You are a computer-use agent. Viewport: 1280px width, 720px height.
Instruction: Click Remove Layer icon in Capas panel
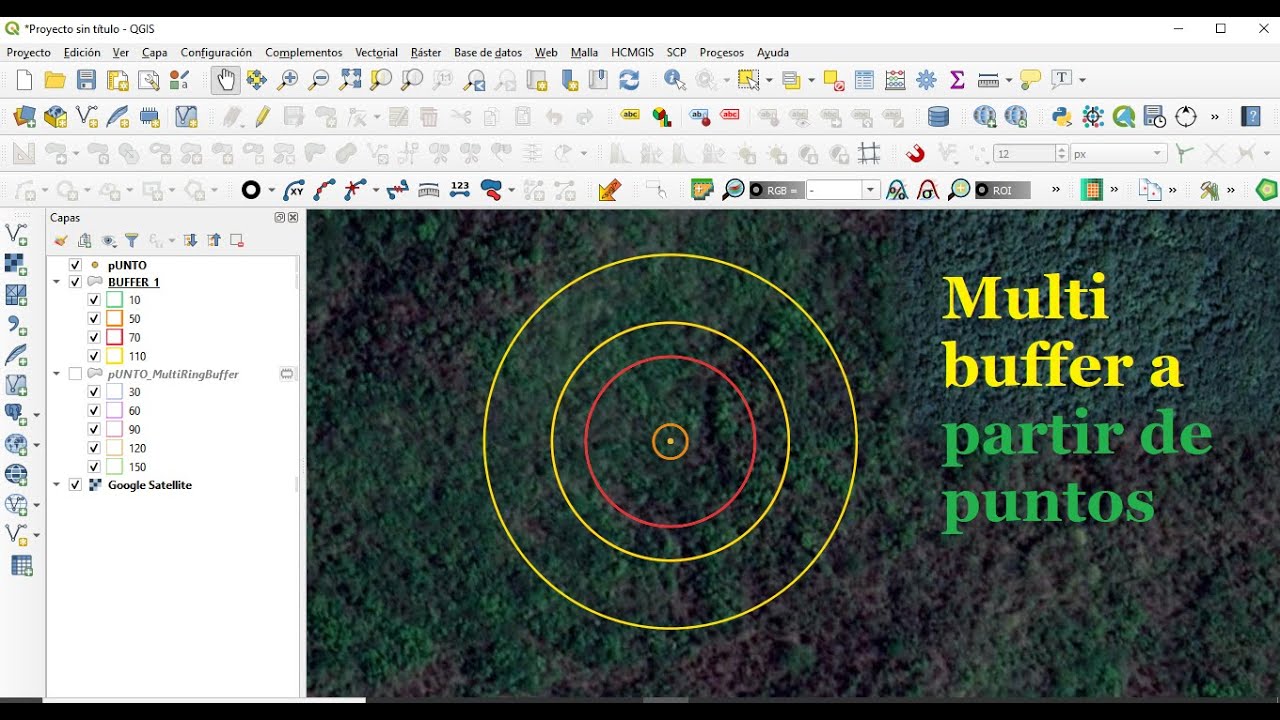[x=237, y=240]
